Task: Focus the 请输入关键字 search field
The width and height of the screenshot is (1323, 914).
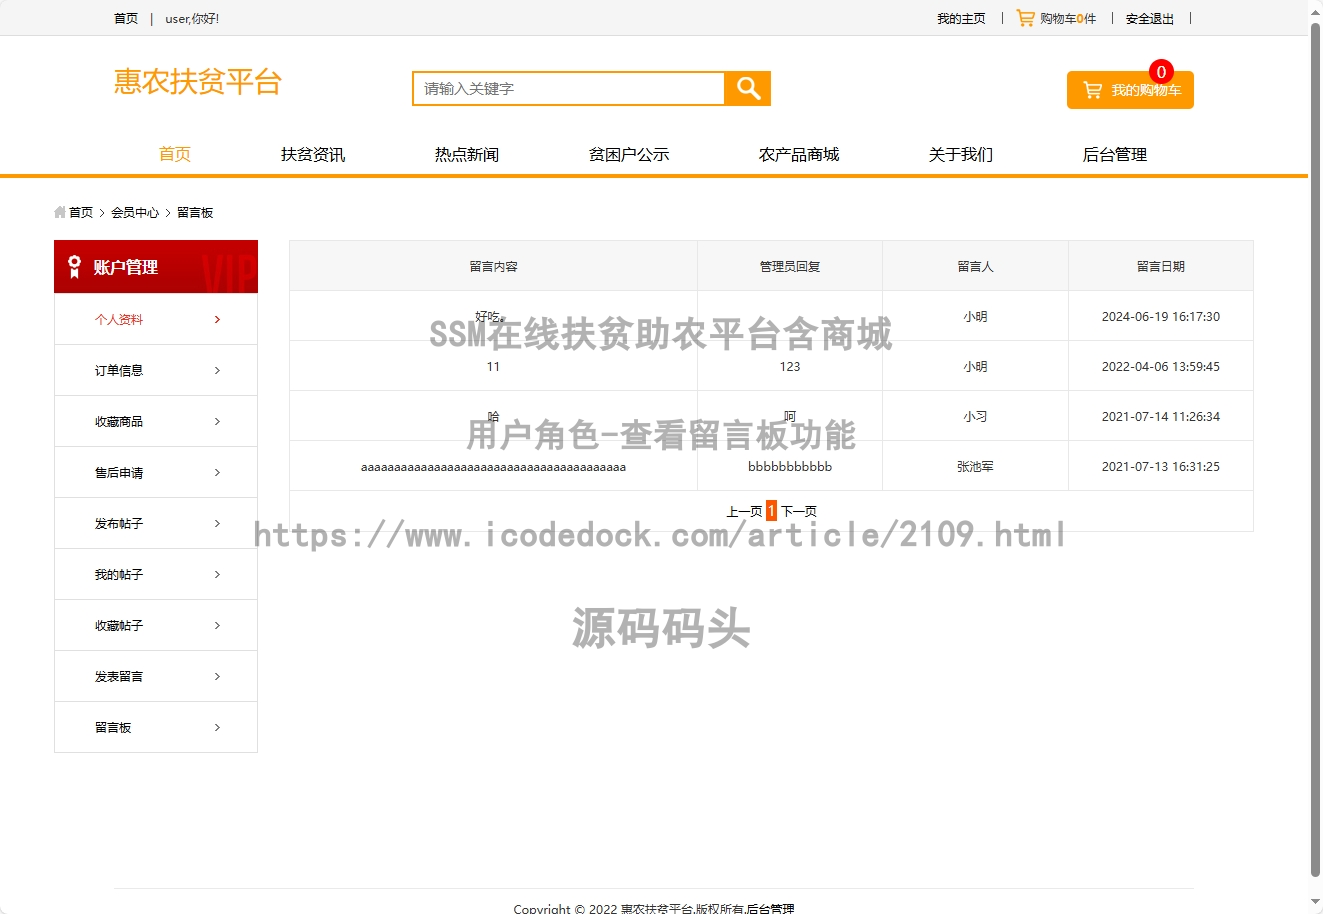Action: point(568,88)
